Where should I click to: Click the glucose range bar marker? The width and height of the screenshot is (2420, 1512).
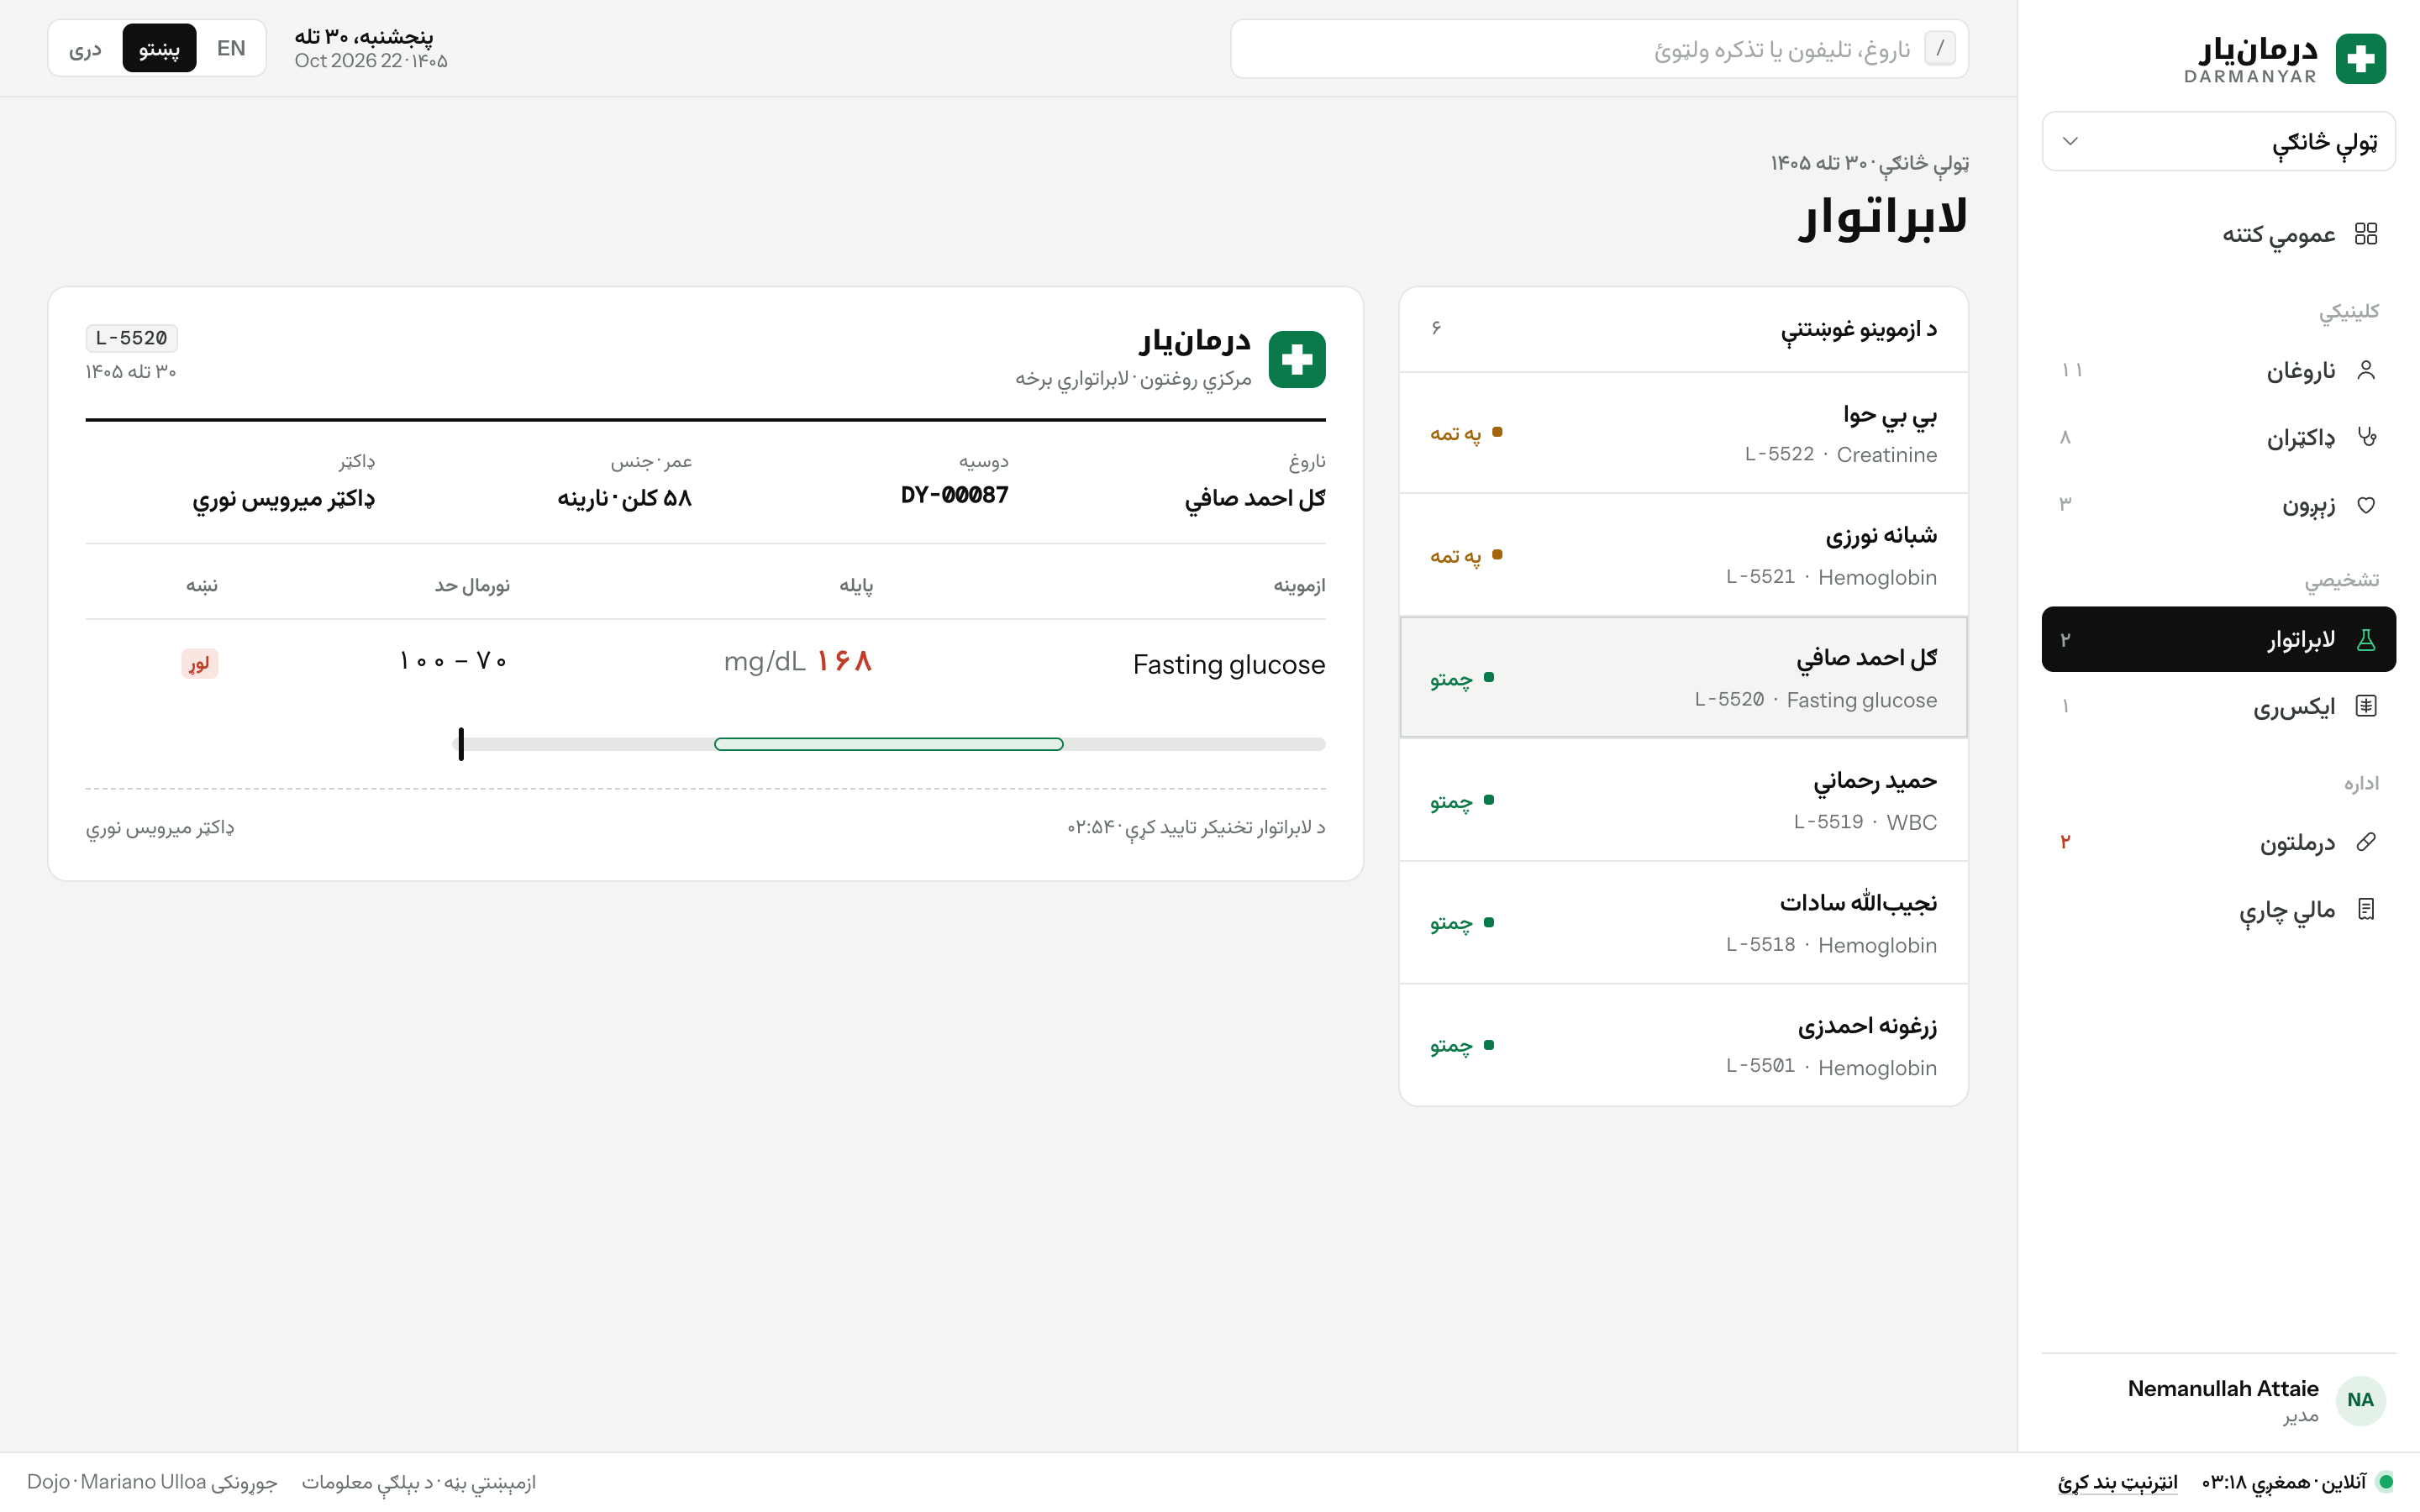point(461,744)
